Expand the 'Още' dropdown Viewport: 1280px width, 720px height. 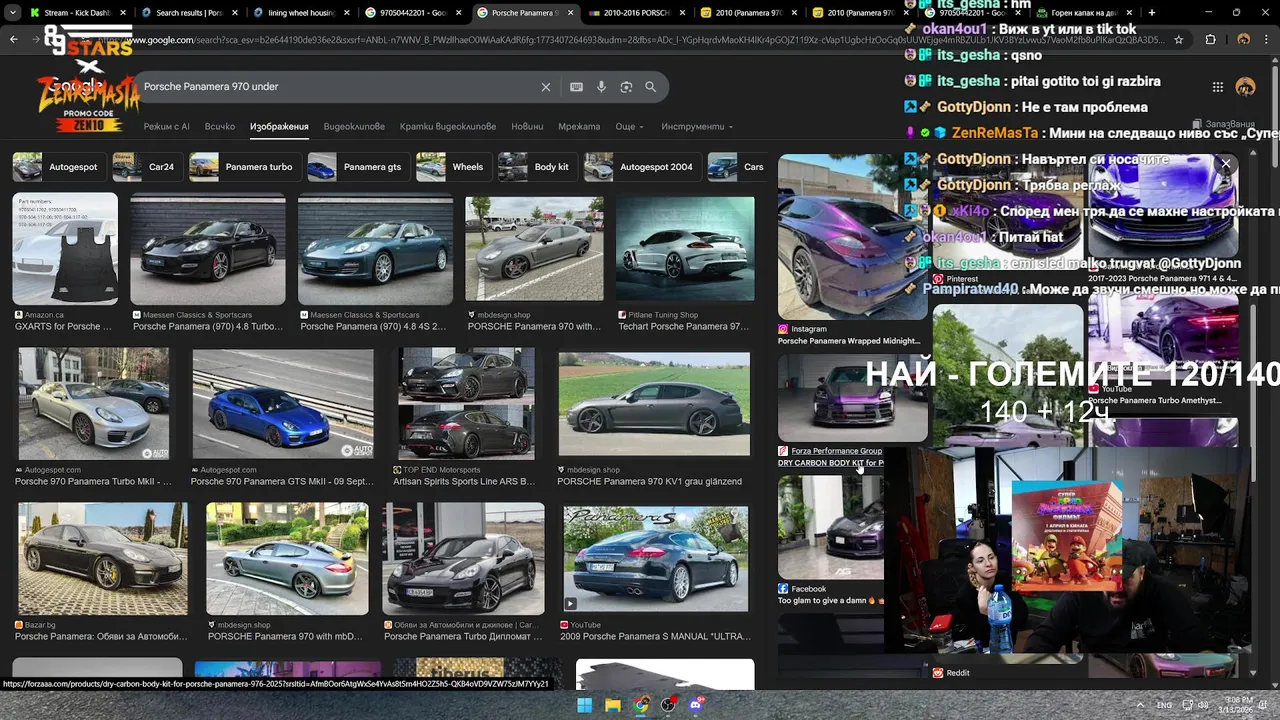pyautogui.click(x=629, y=127)
